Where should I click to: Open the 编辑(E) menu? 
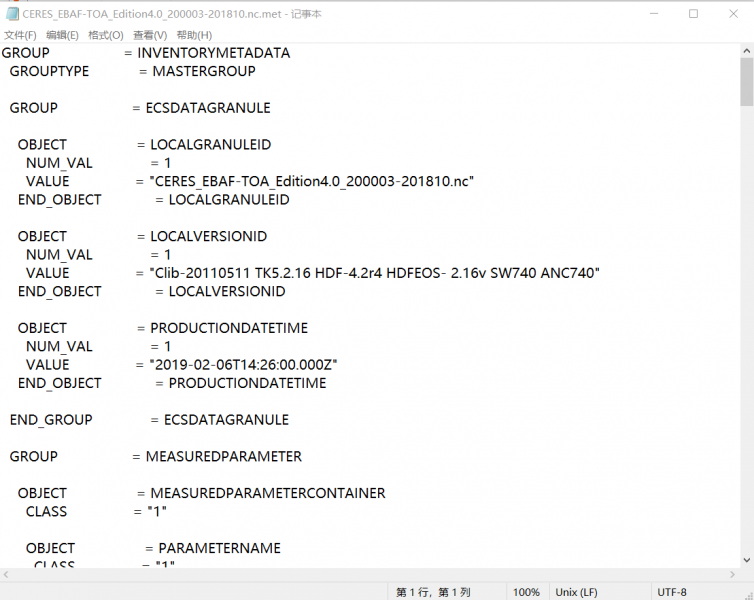click(x=62, y=35)
